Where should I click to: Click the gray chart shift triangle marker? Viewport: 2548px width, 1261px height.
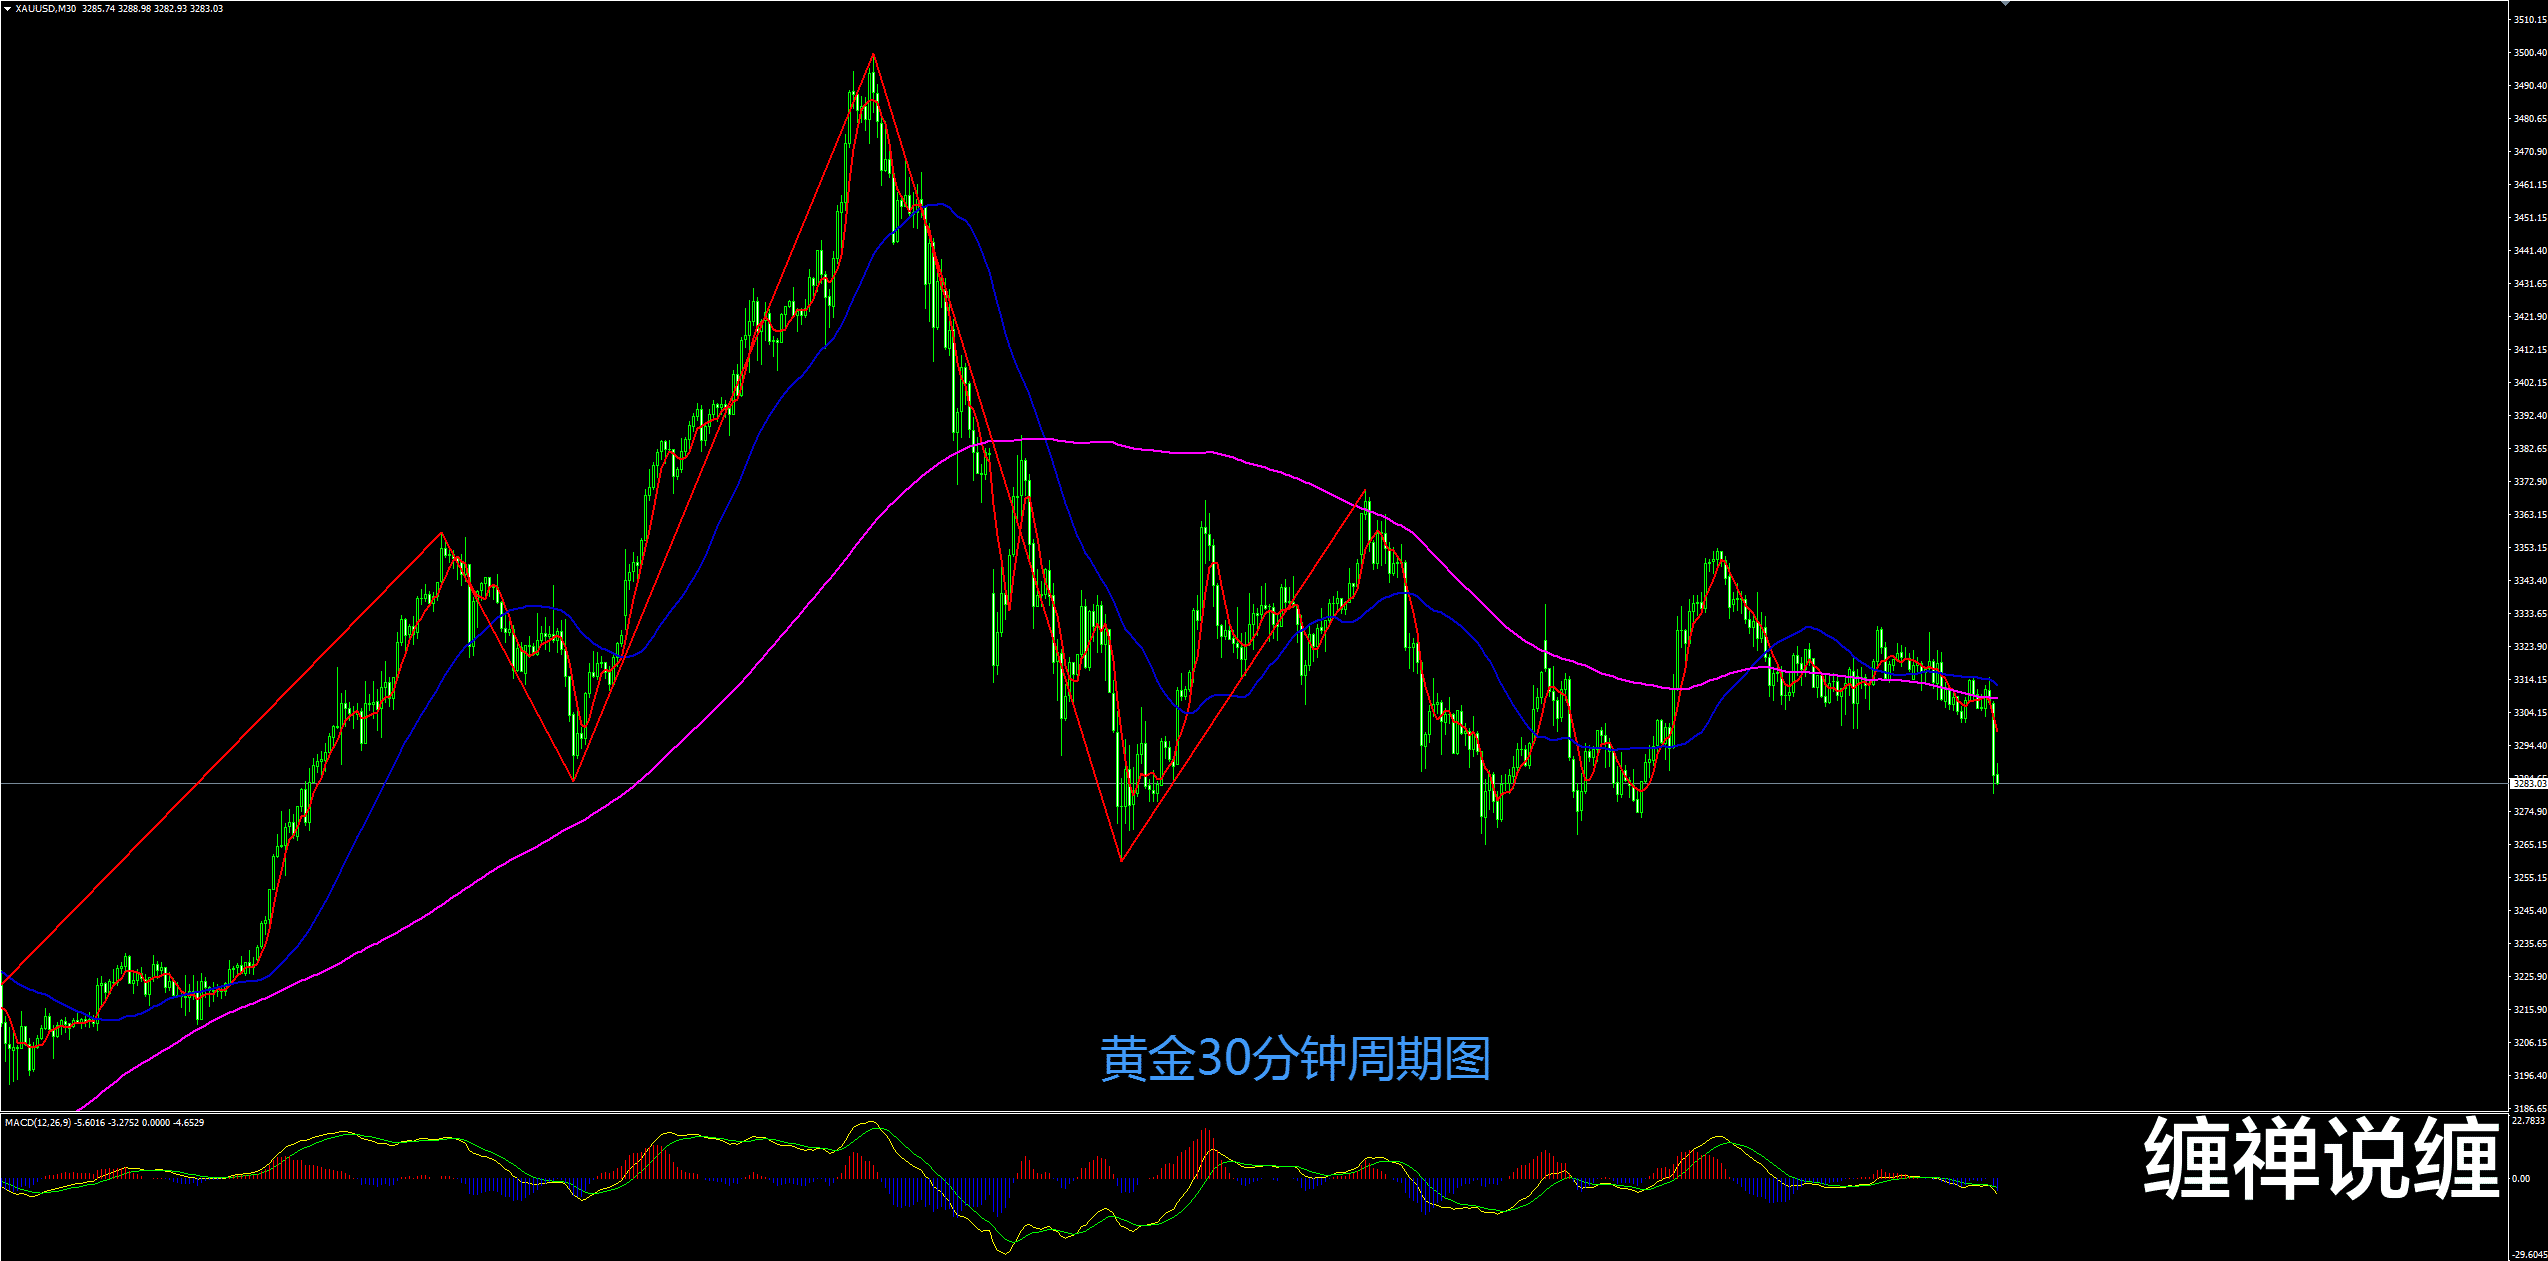click(2006, 4)
